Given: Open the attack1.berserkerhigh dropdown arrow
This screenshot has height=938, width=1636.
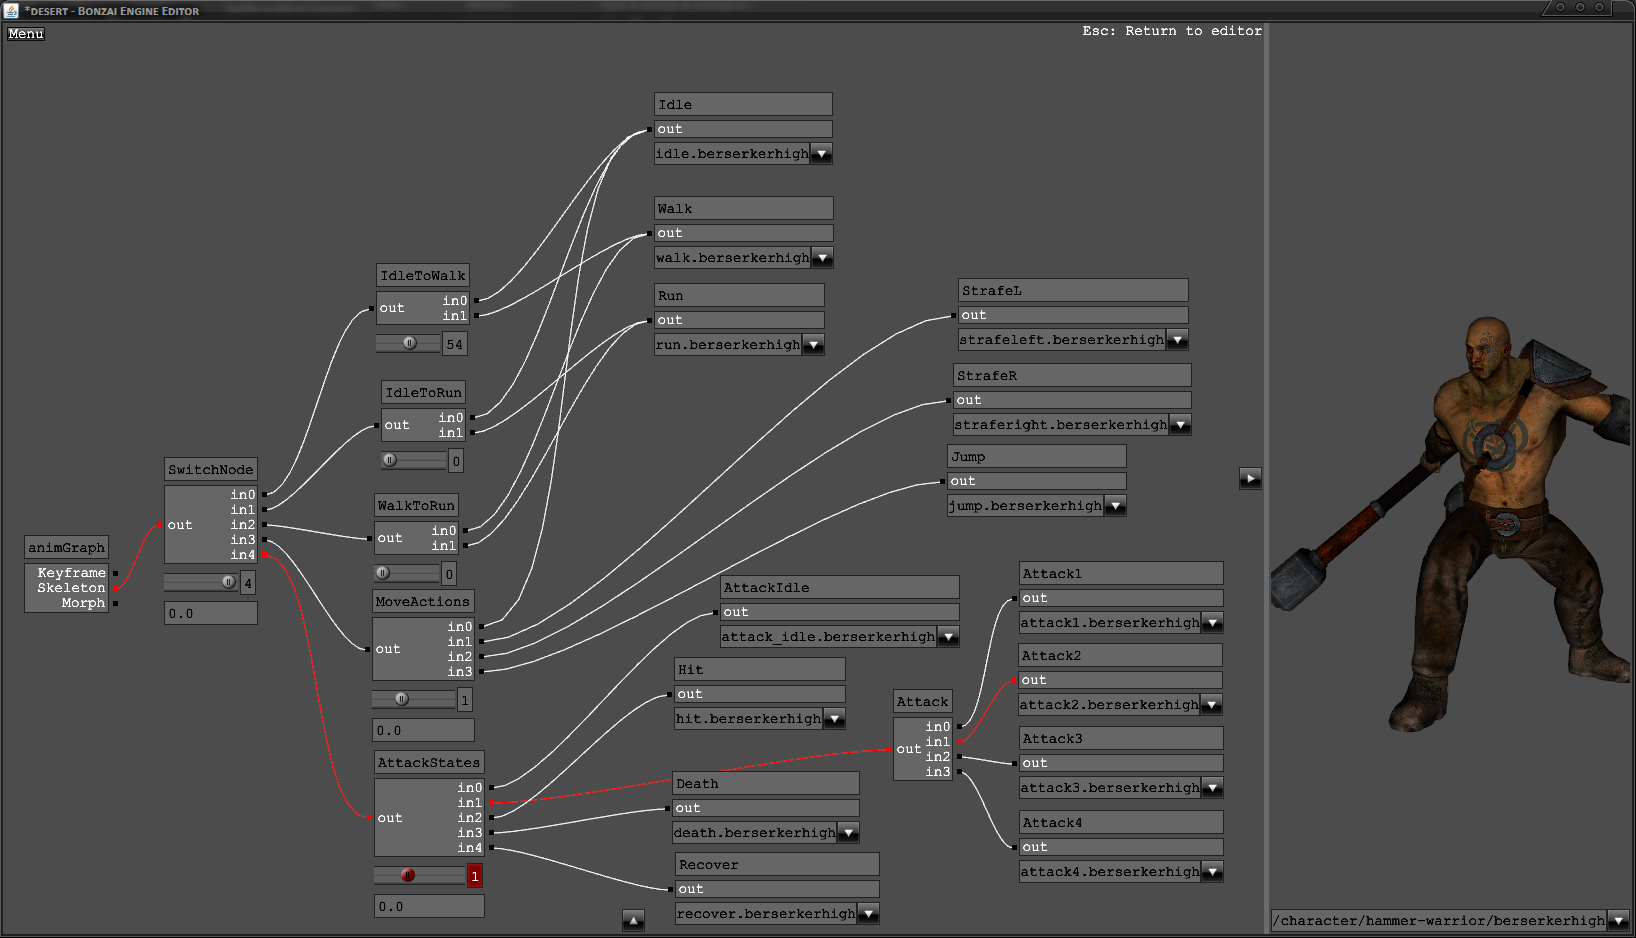Looking at the screenshot, I should (x=1212, y=623).
